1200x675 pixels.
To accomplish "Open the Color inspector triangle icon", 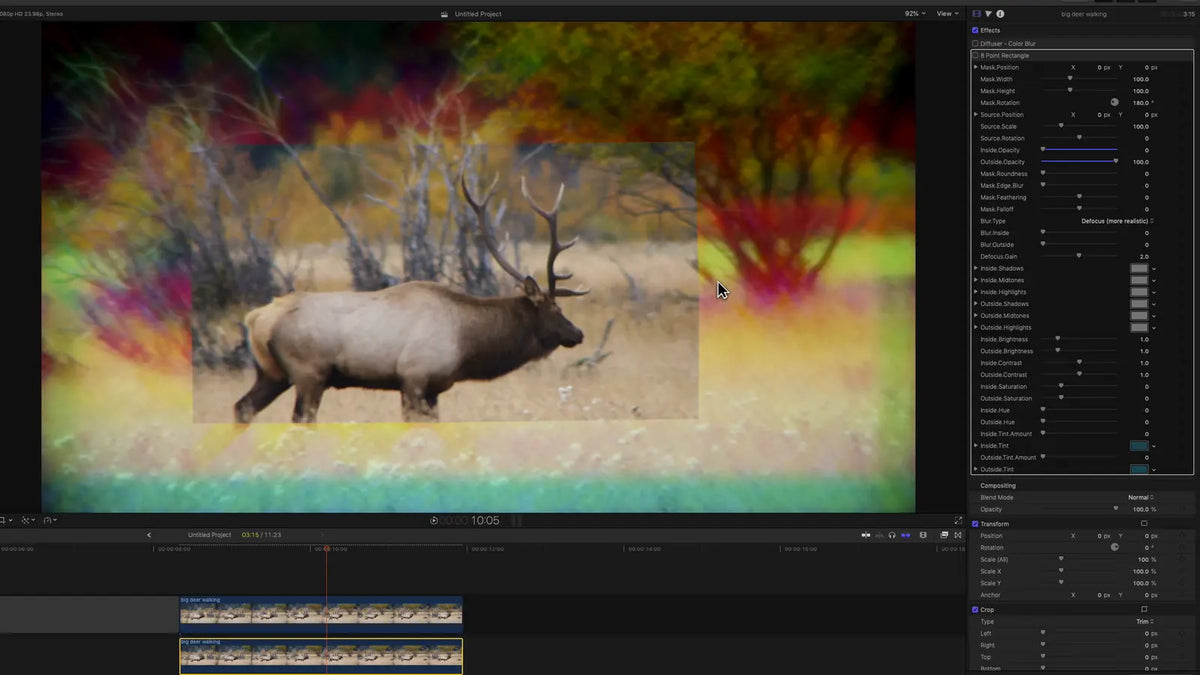I will click(x=988, y=14).
